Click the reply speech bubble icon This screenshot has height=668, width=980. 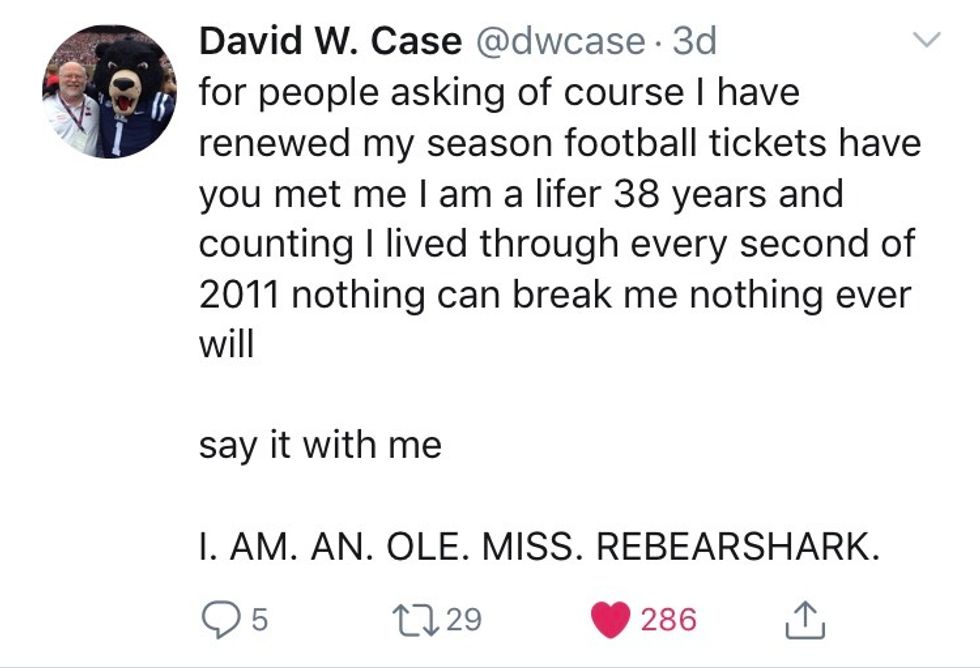pos(219,621)
